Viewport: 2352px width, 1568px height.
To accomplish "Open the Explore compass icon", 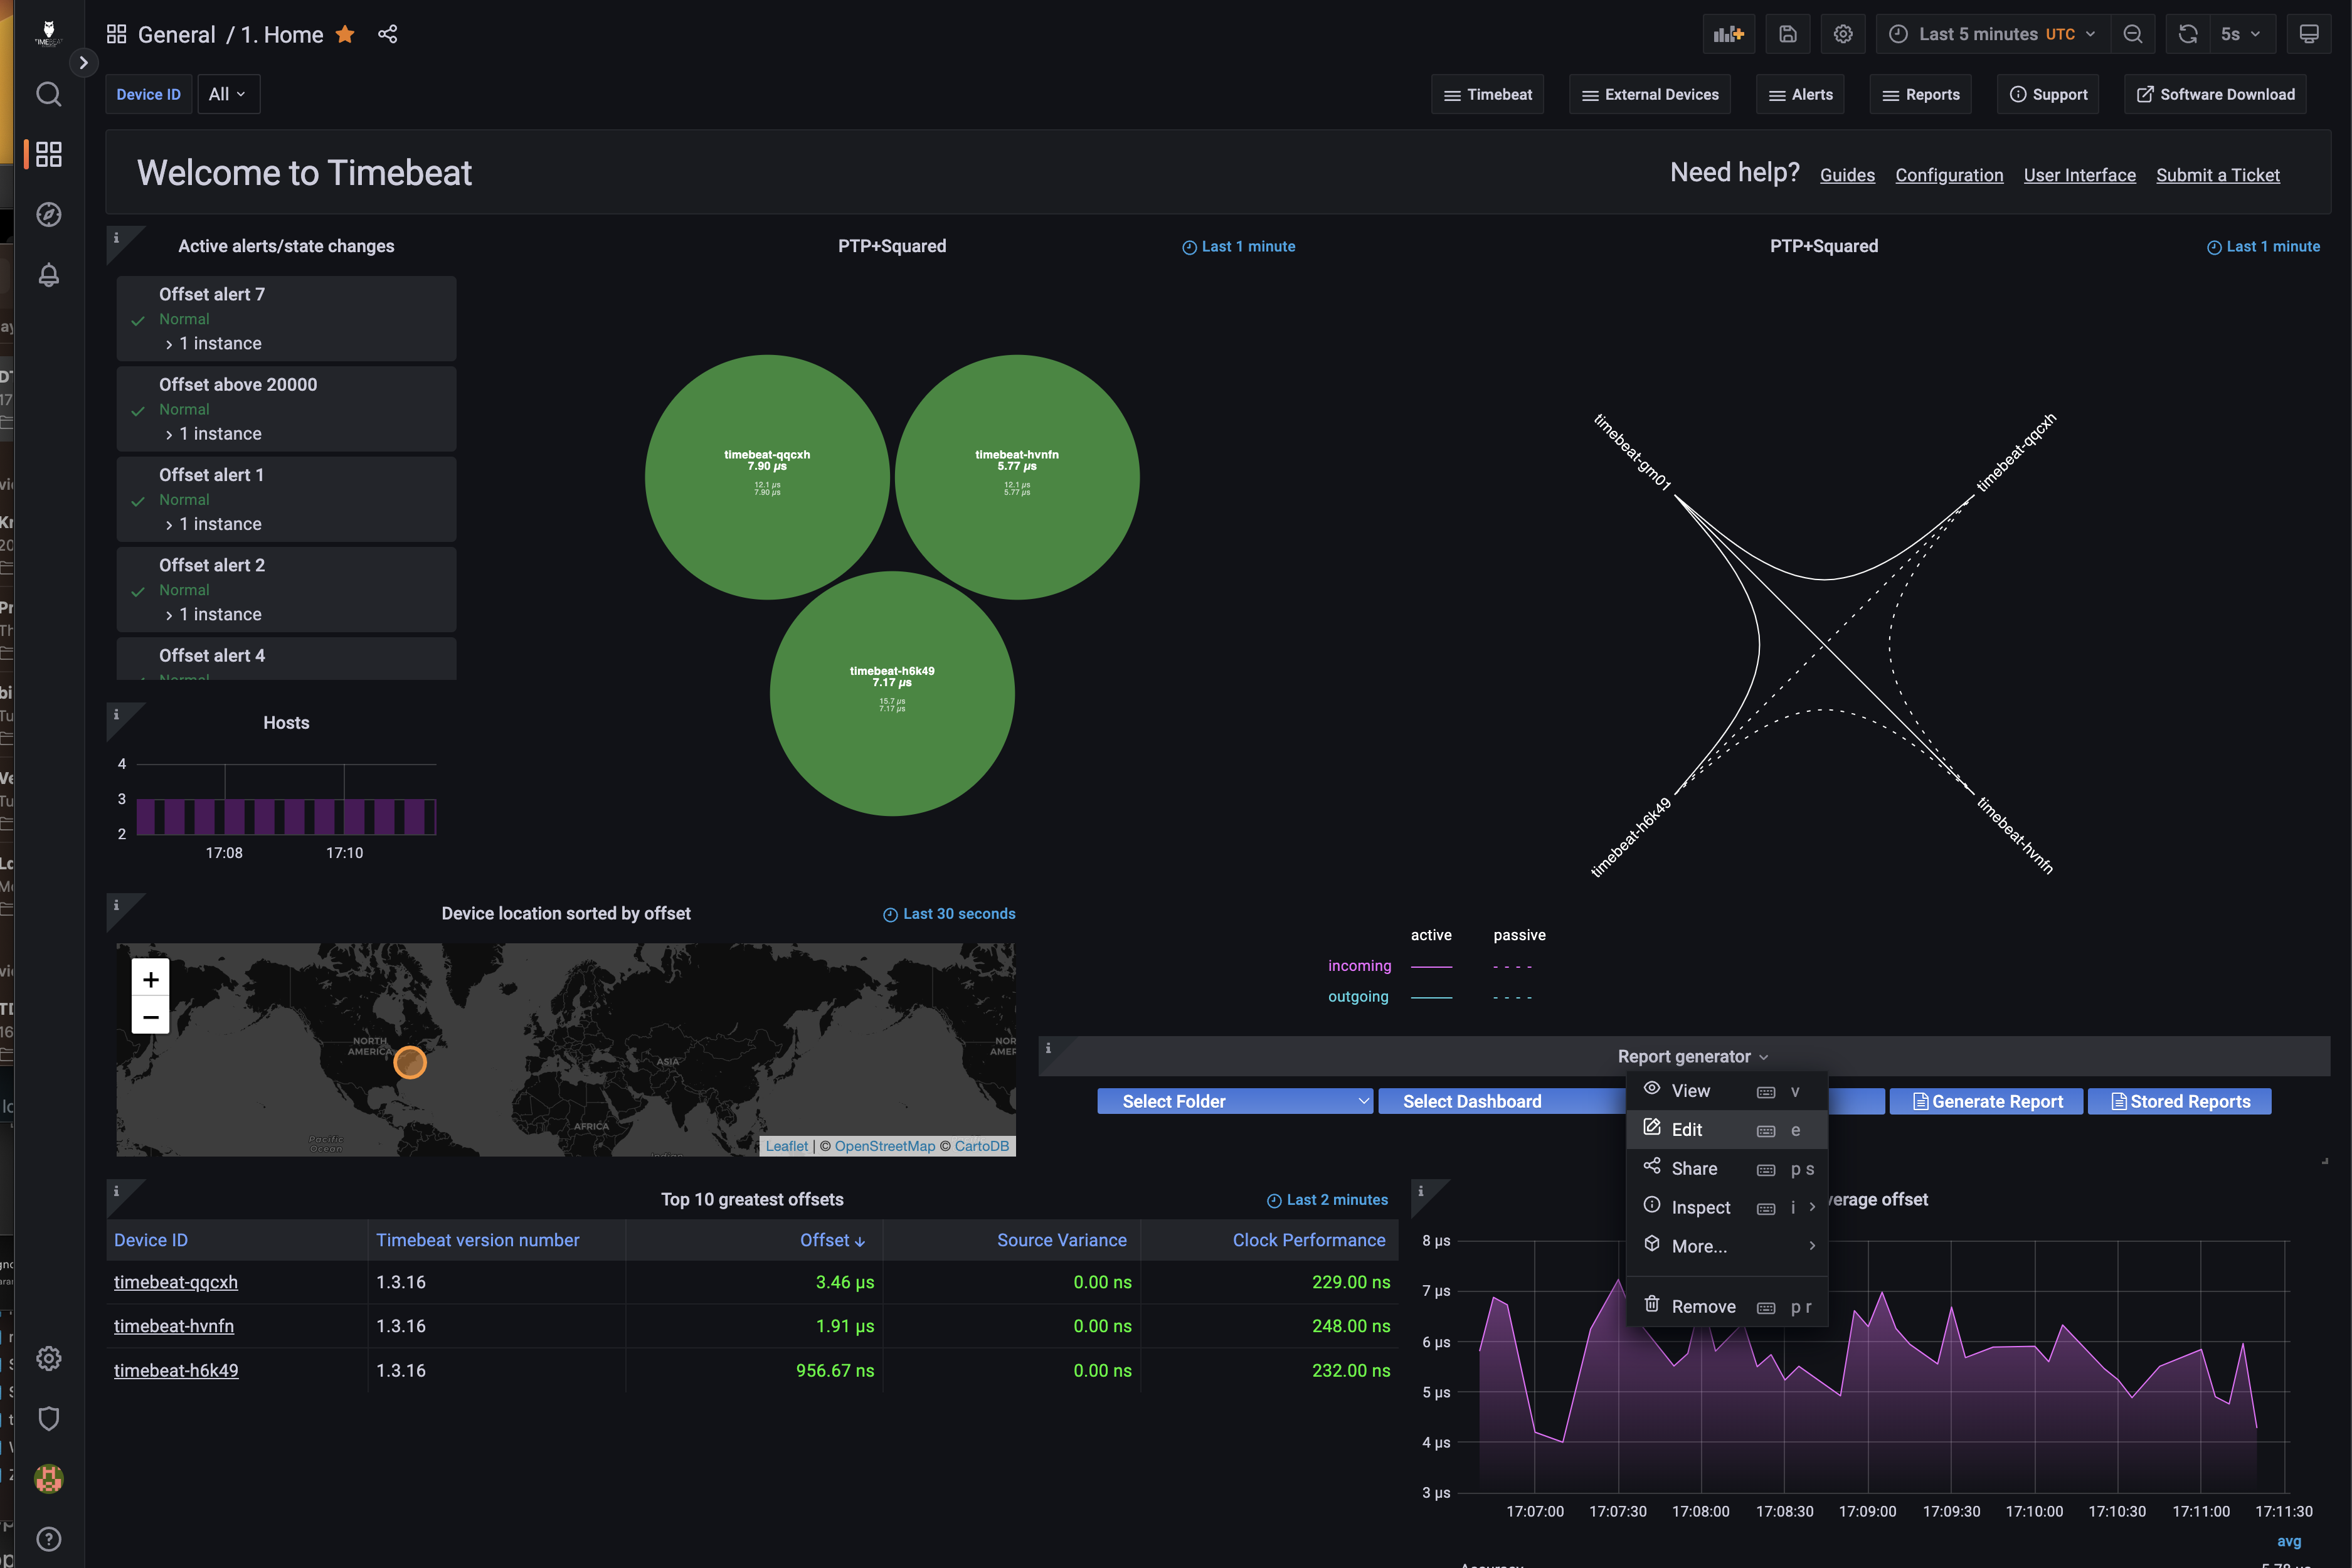I will click(48, 214).
